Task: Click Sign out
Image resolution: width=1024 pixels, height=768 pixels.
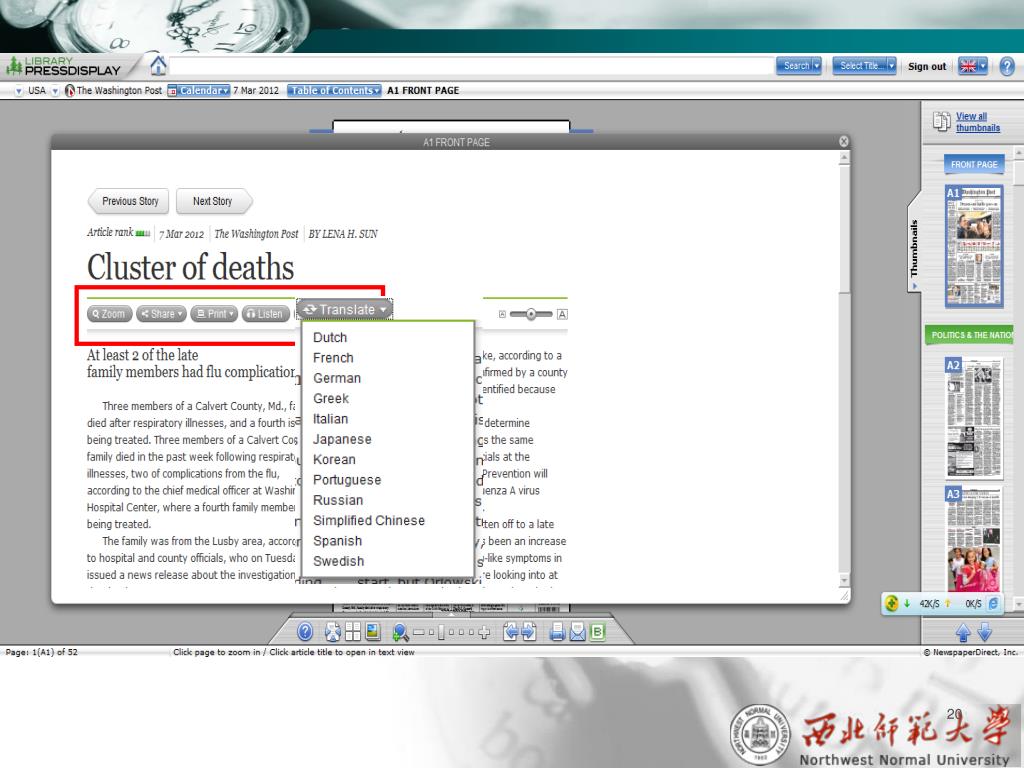Action: tap(927, 66)
